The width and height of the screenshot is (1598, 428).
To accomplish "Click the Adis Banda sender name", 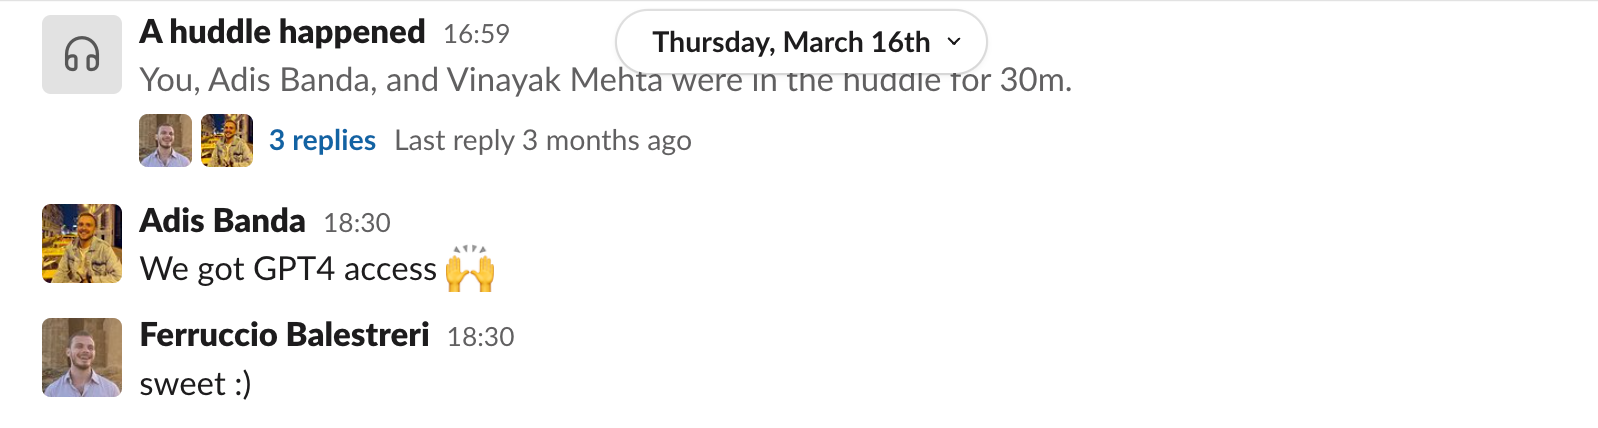I will pos(223,220).
